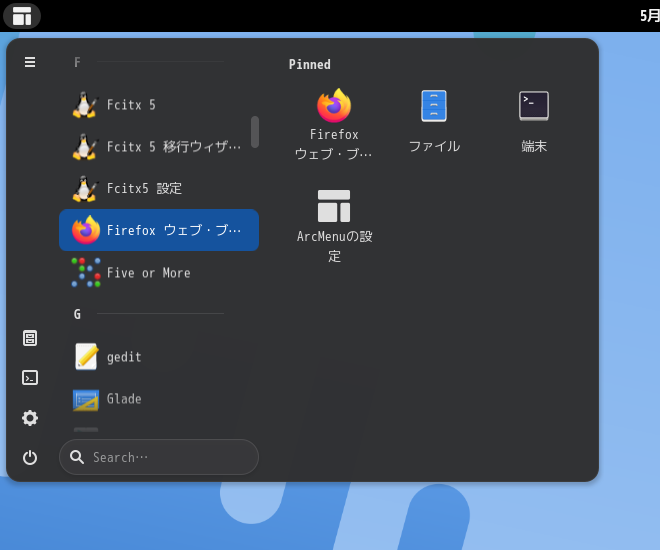Launch the Five or More game

coord(159,273)
